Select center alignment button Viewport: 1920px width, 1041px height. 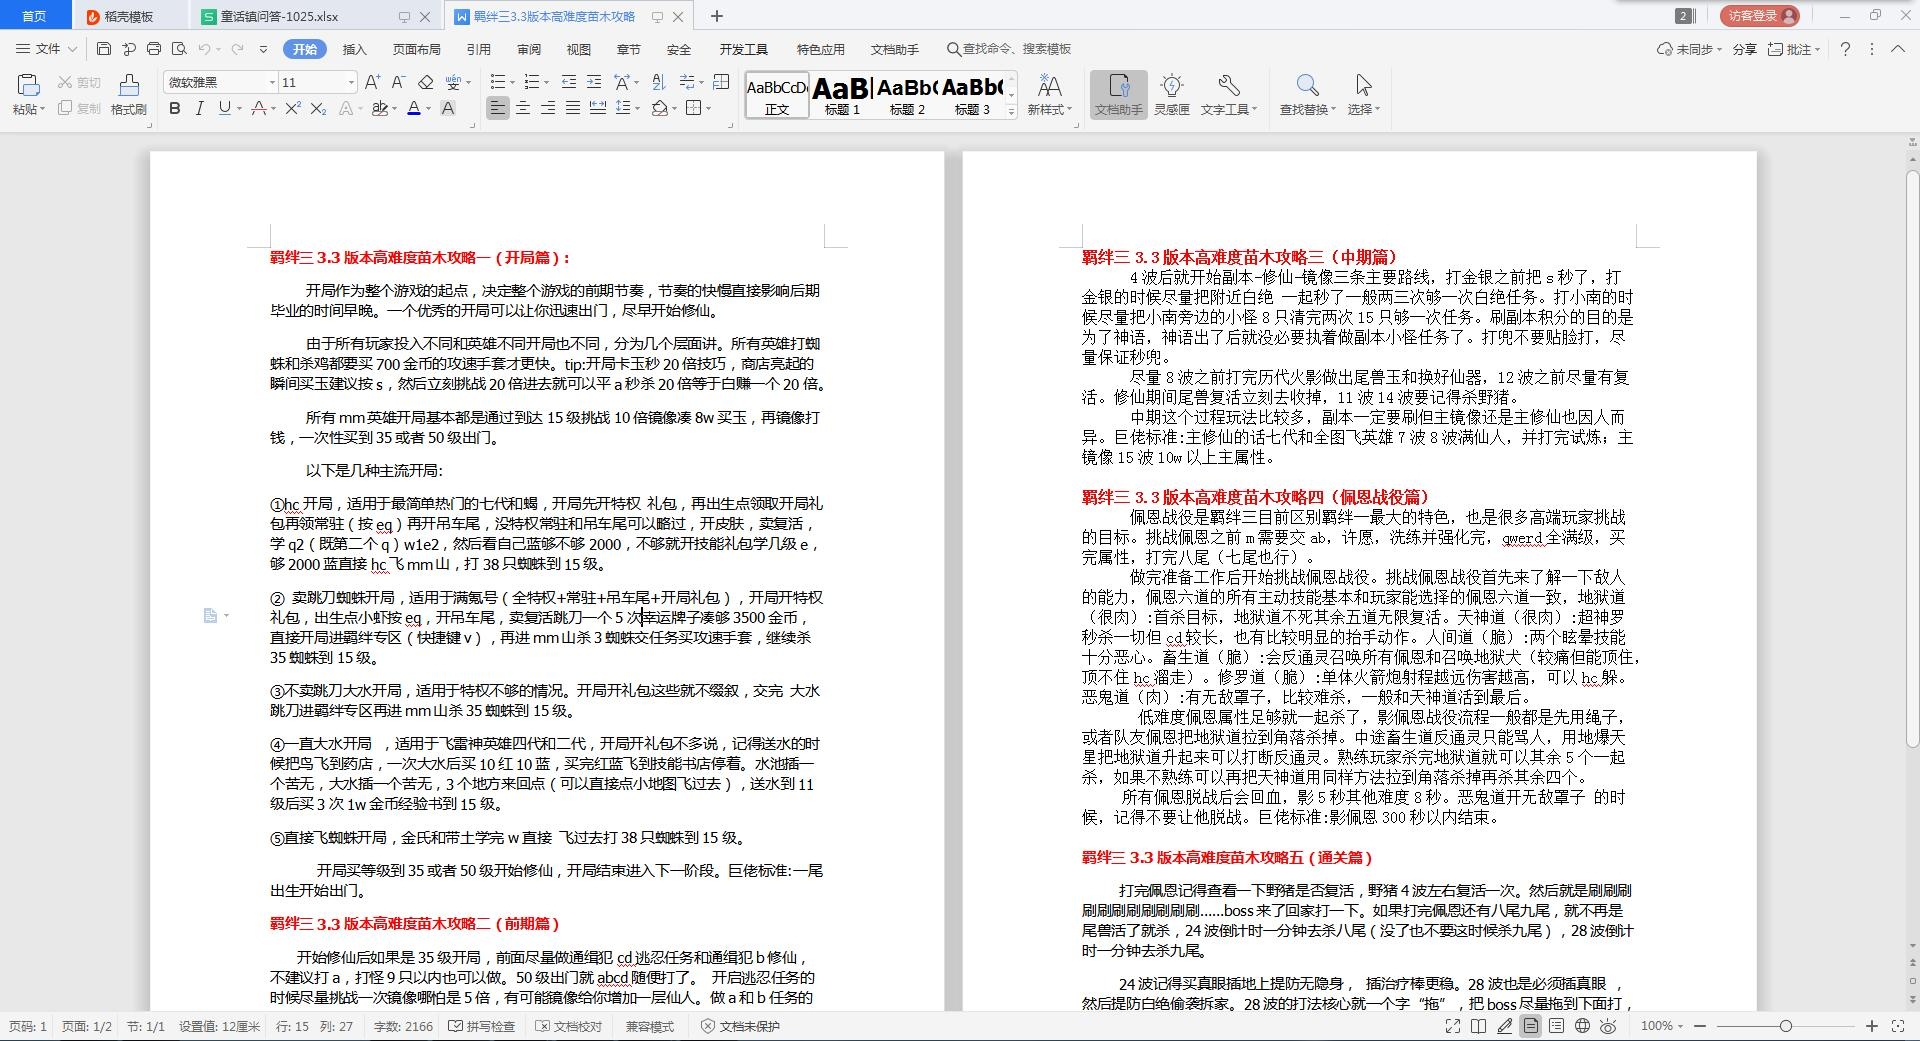coord(523,108)
